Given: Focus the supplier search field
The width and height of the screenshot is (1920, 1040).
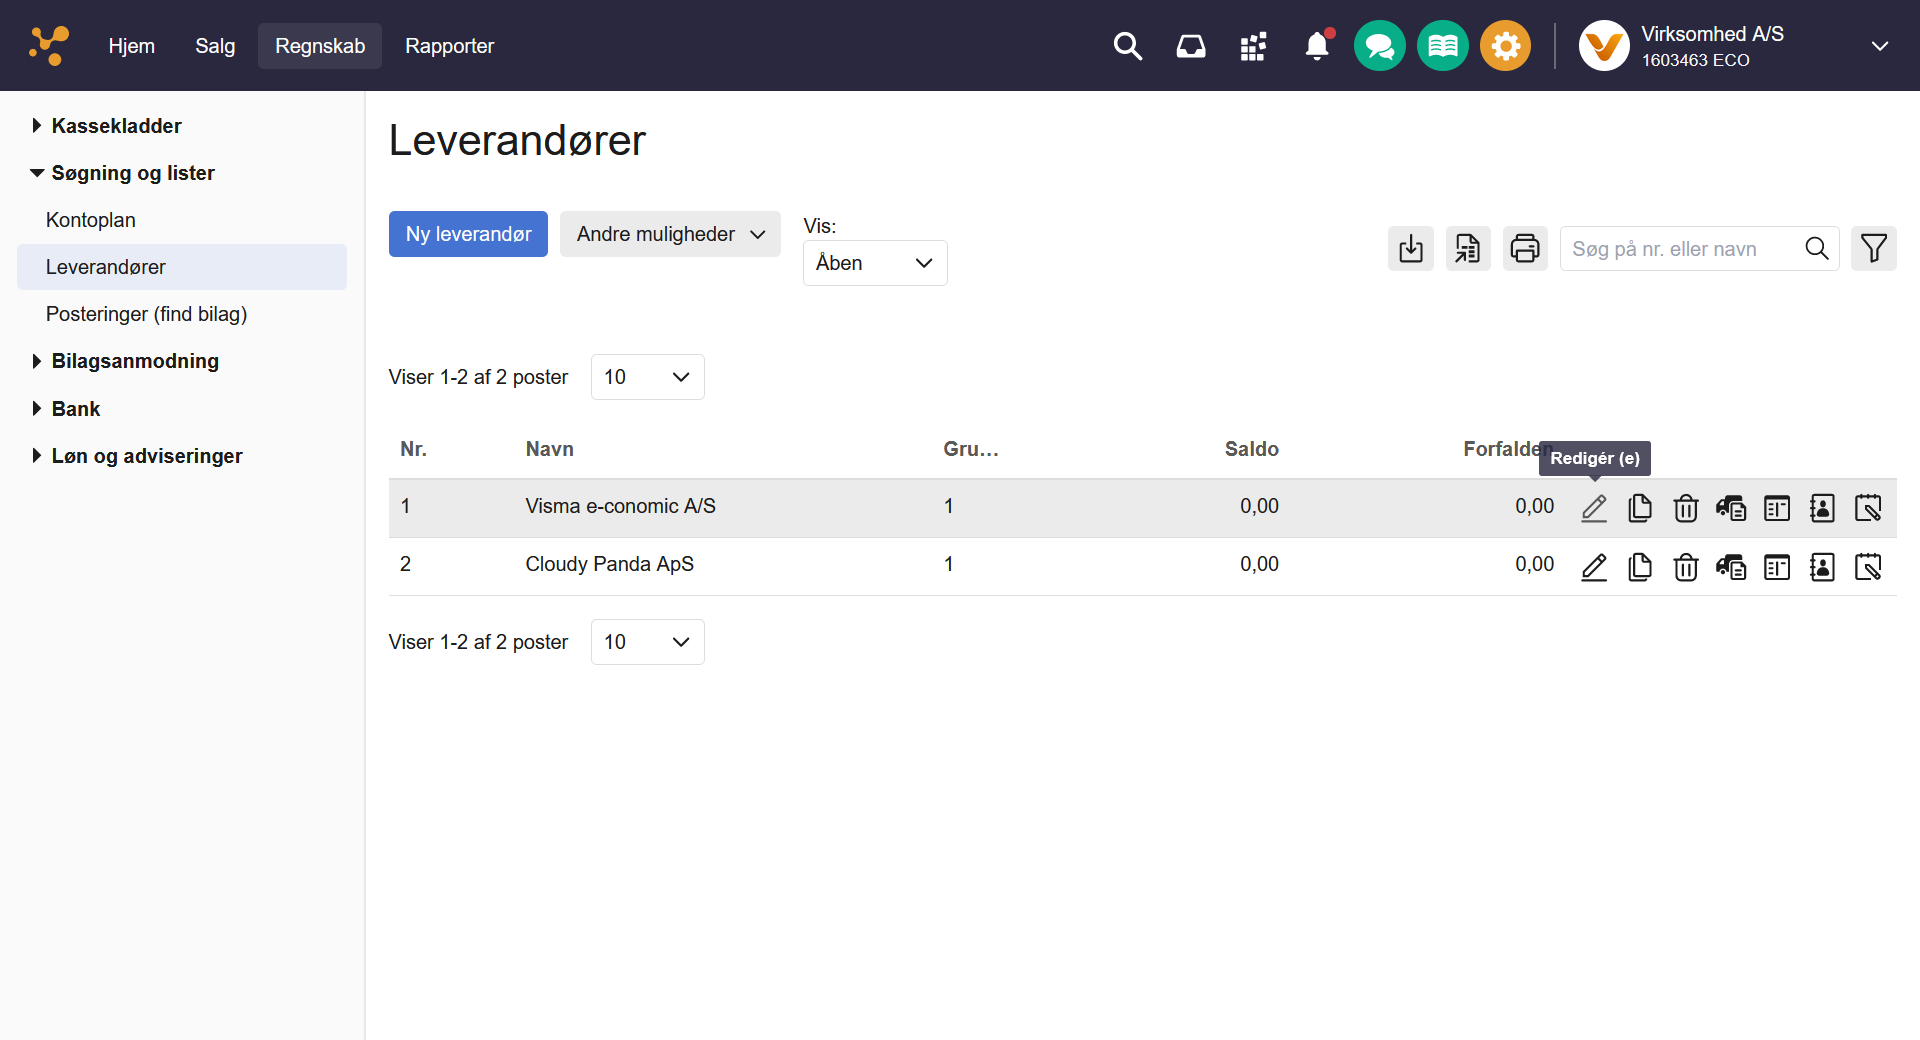Looking at the screenshot, I should pos(1680,249).
